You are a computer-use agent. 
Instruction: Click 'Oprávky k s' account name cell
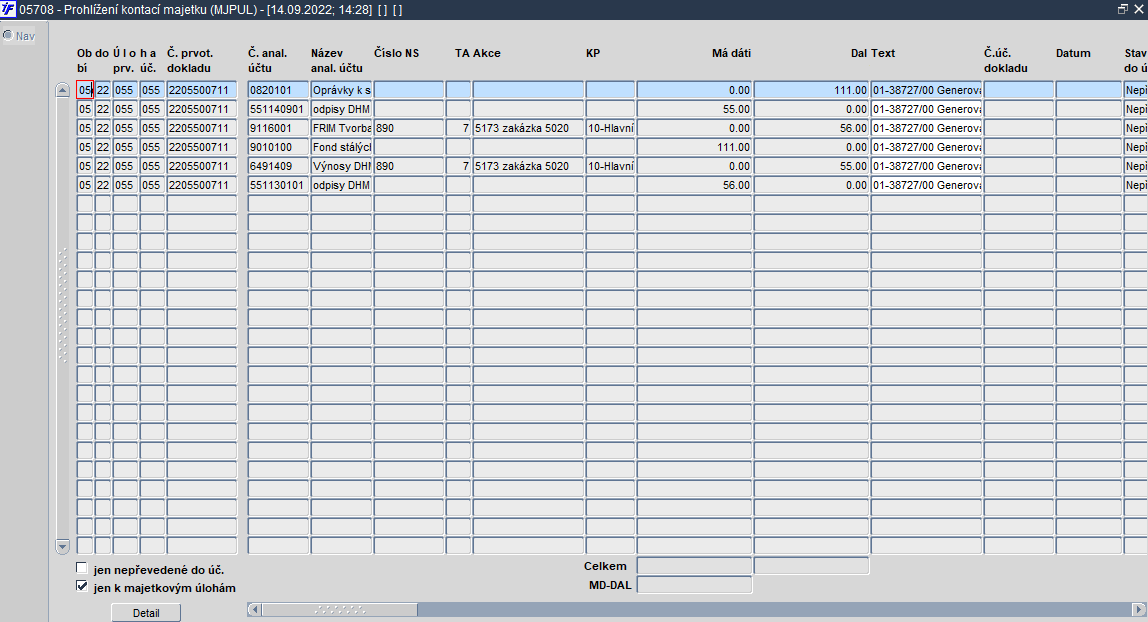point(341,90)
